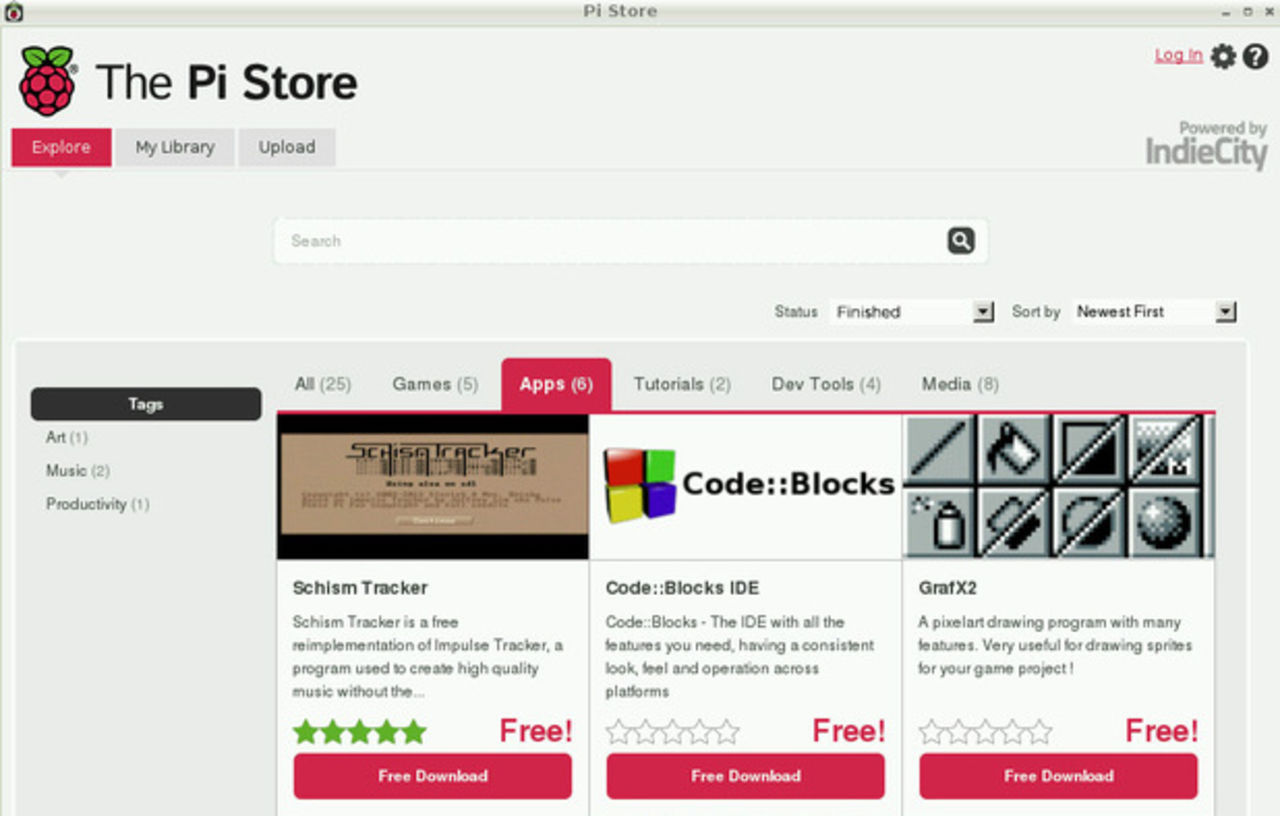Image resolution: width=1280 pixels, height=816 pixels.
Task: Open the My Library tab
Action: [x=174, y=147]
